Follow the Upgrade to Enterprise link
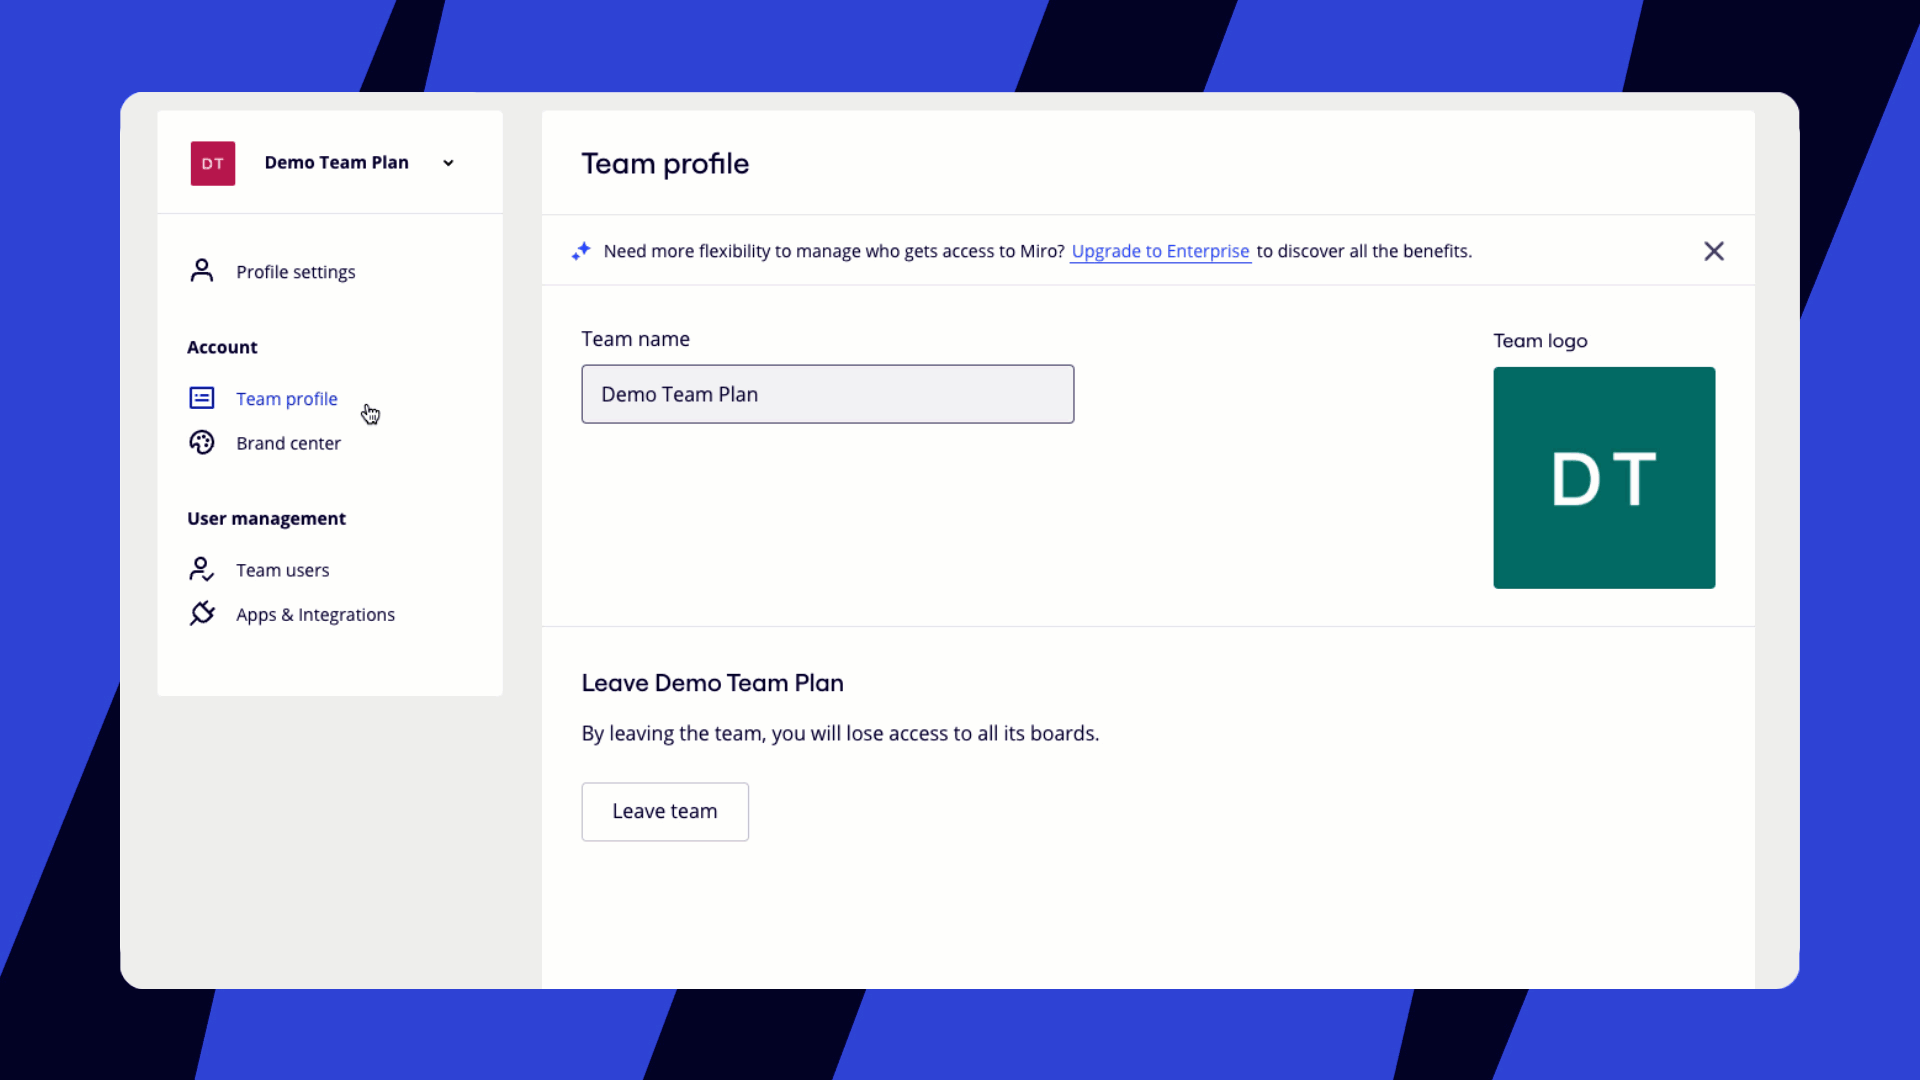This screenshot has height=1080, width=1920. point(1160,251)
